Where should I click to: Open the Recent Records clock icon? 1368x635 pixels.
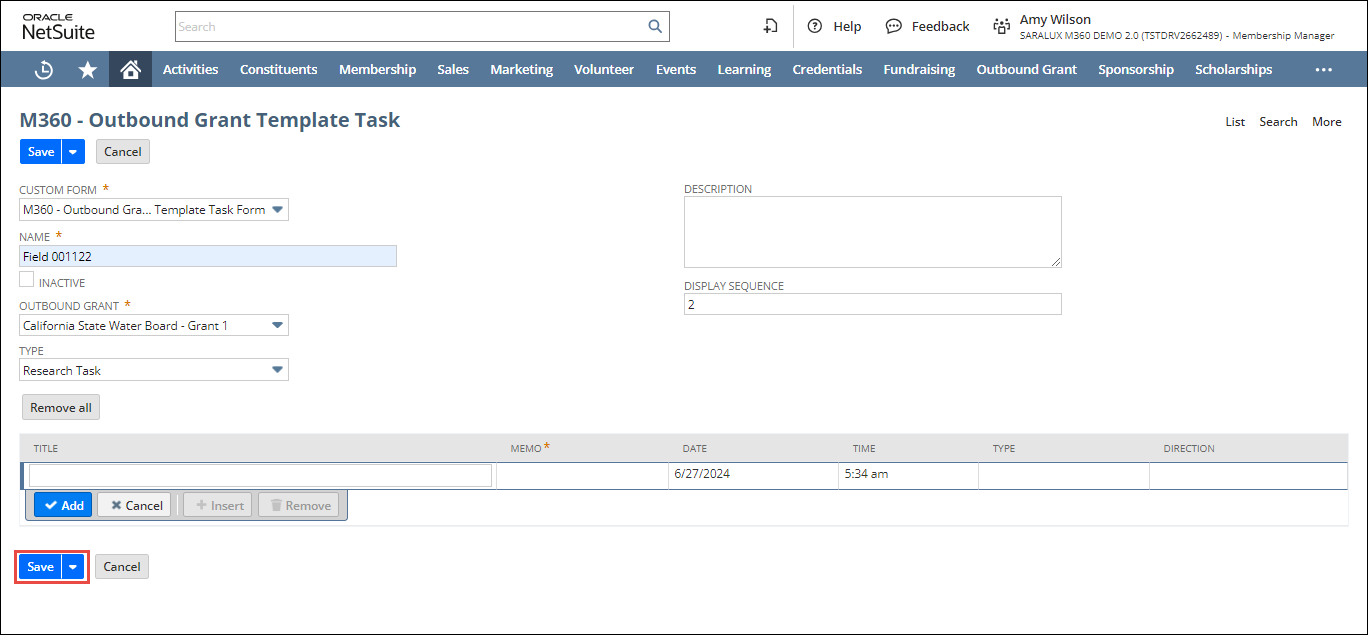[x=44, y=69]
